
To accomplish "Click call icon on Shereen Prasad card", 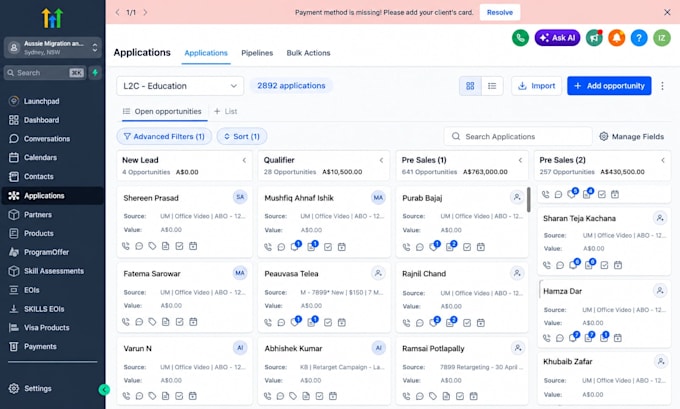I will (x=126, y=246).
